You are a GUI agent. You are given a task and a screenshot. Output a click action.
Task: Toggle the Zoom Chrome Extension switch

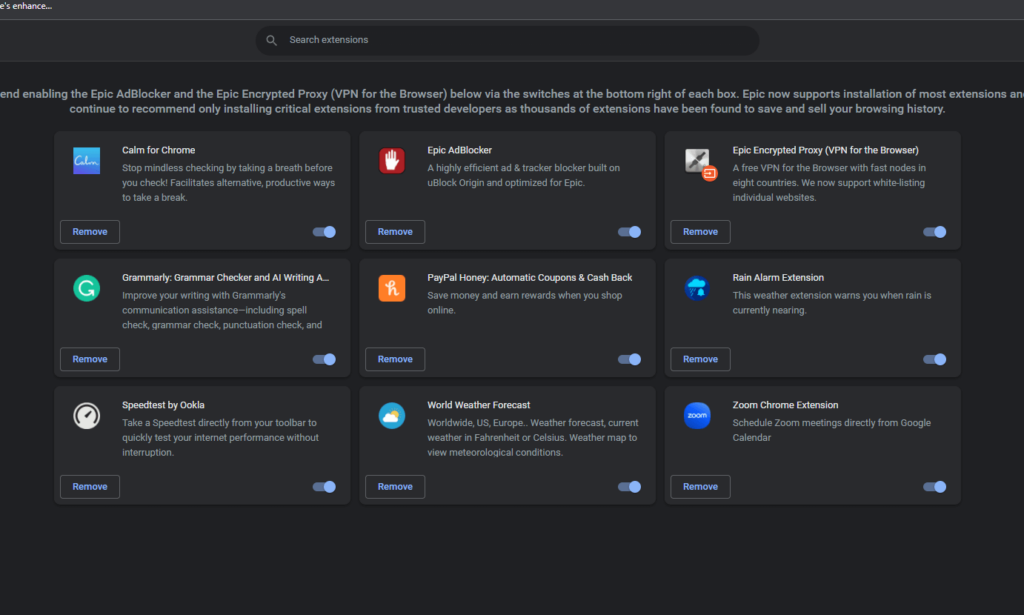click(934, 486)
